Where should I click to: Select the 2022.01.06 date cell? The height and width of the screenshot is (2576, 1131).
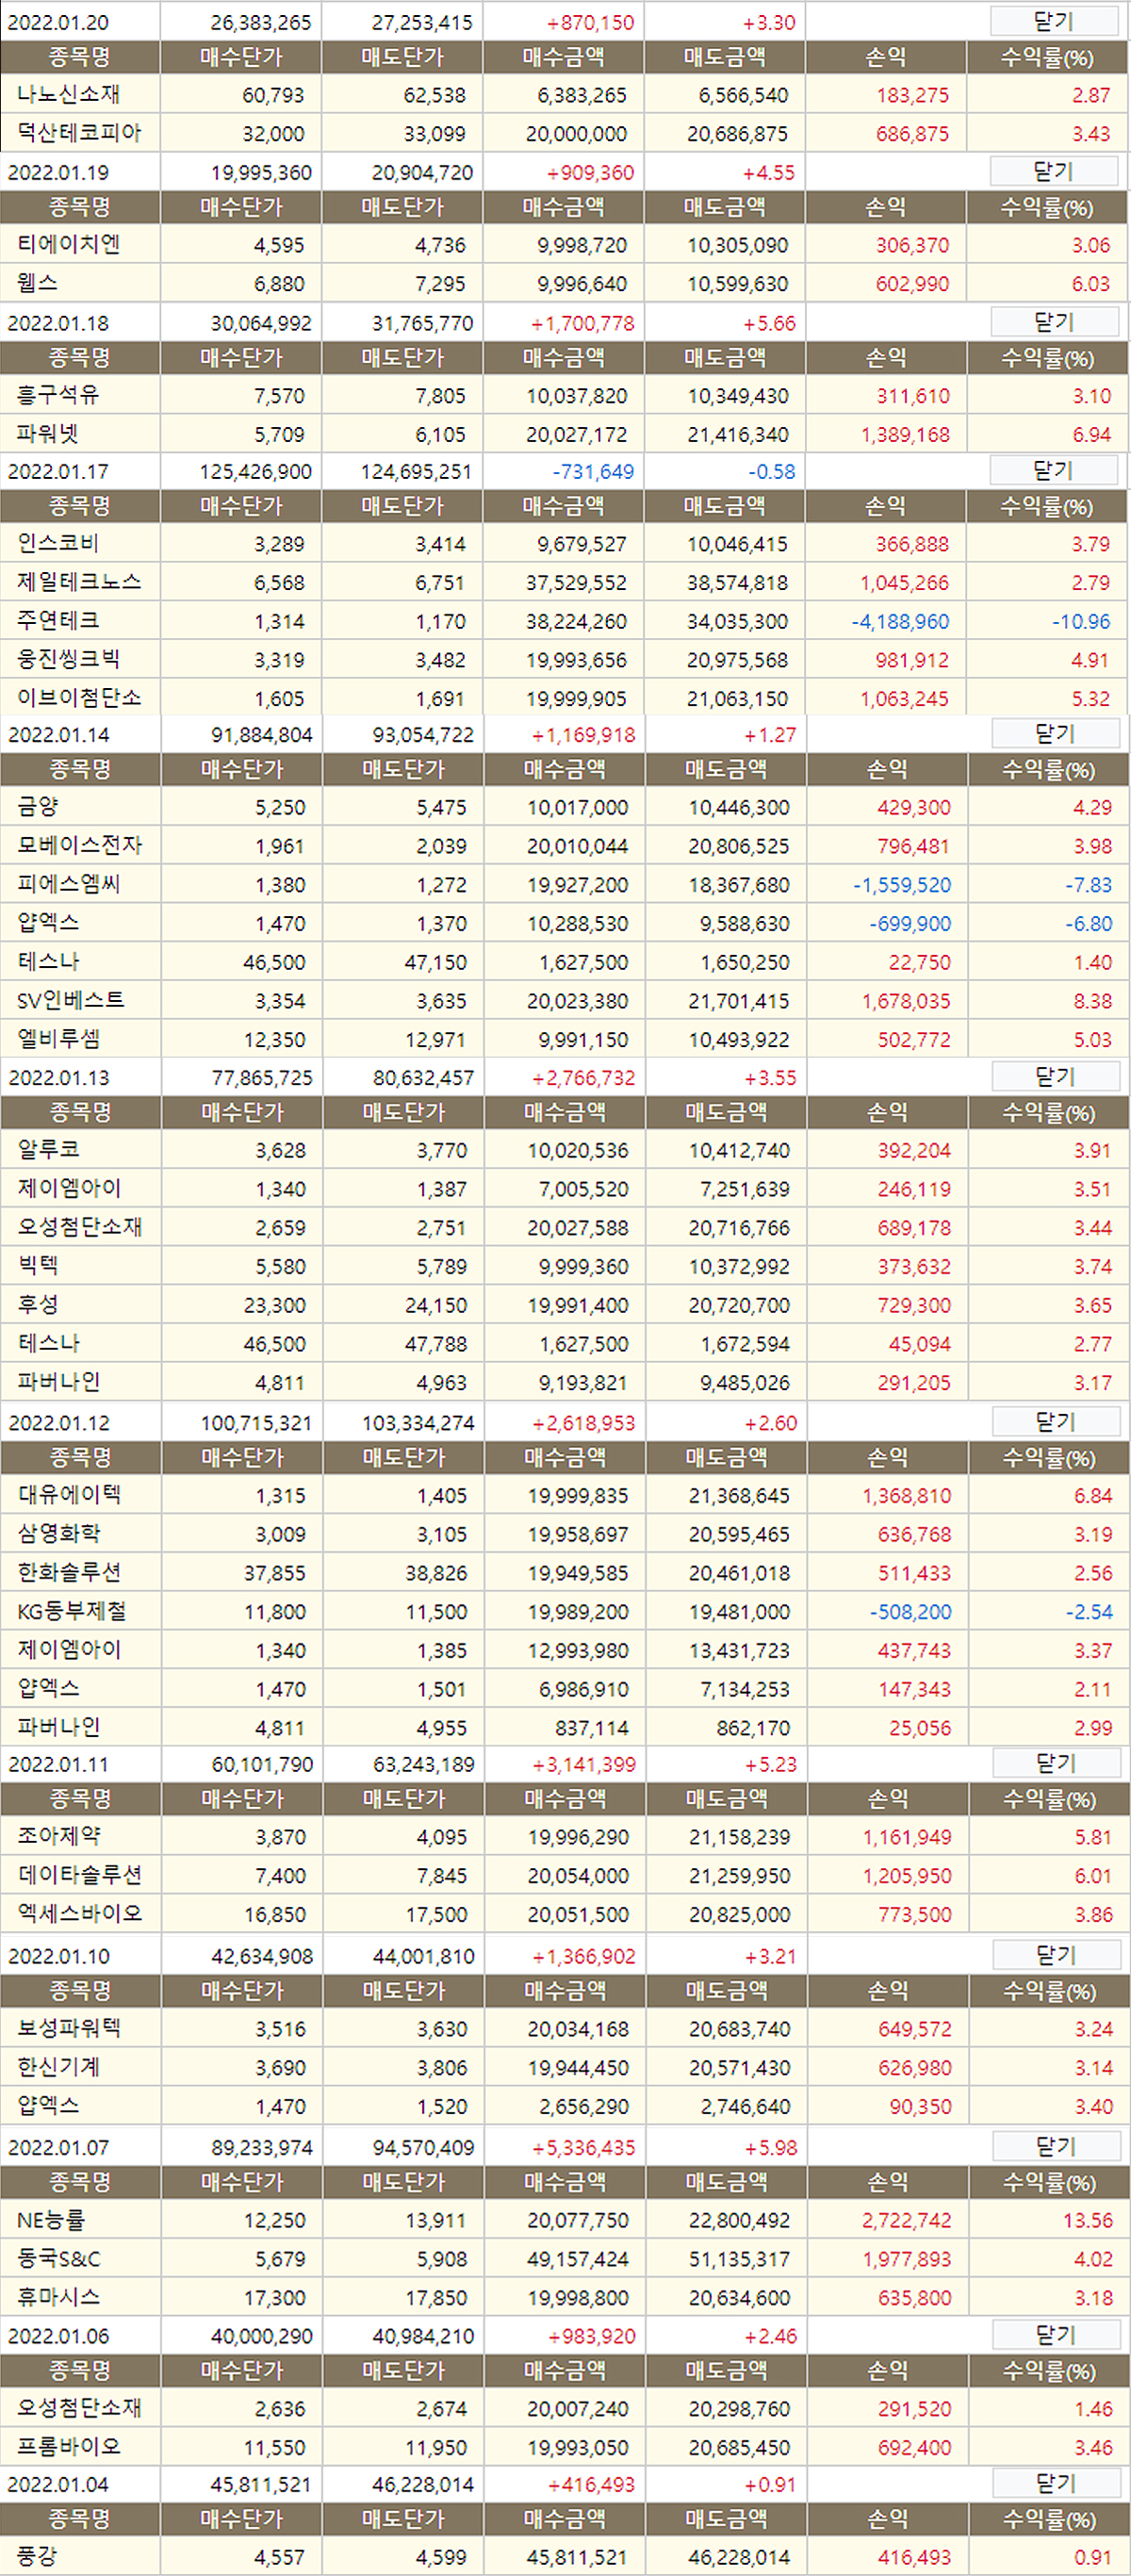point(59,2336)
